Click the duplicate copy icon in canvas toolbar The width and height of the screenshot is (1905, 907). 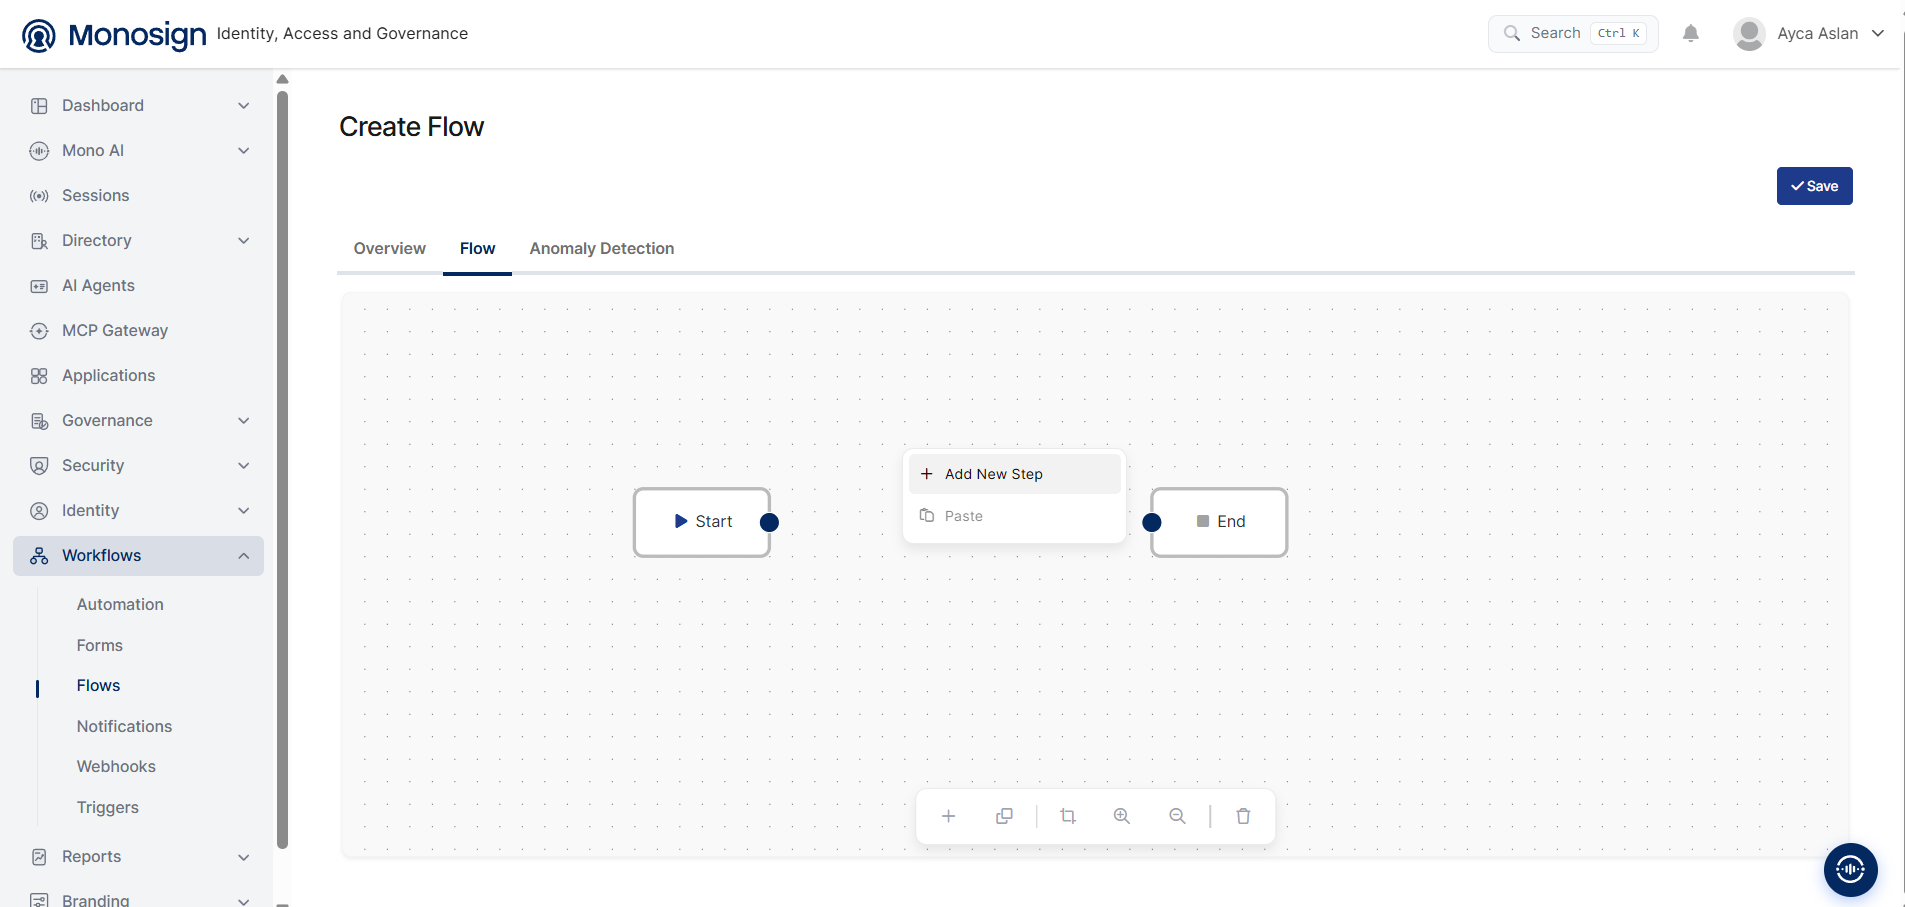(x=1004, y=816)
